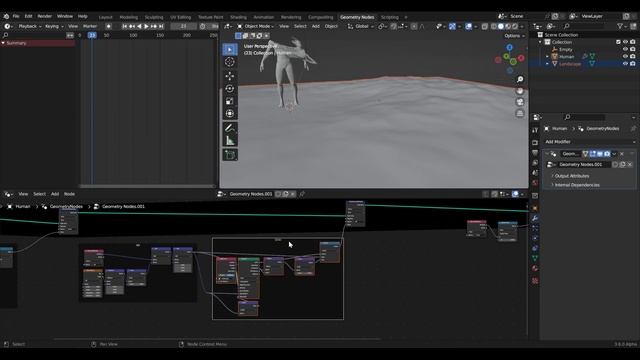Click the current frame number field
Screen dimensions: 640x360
coord(184,26)
